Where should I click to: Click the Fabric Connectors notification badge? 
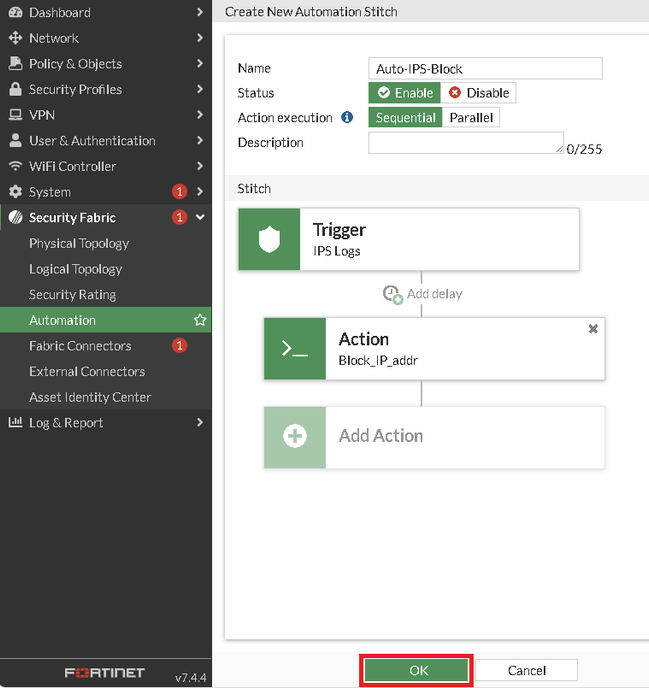tap(179, 346)
